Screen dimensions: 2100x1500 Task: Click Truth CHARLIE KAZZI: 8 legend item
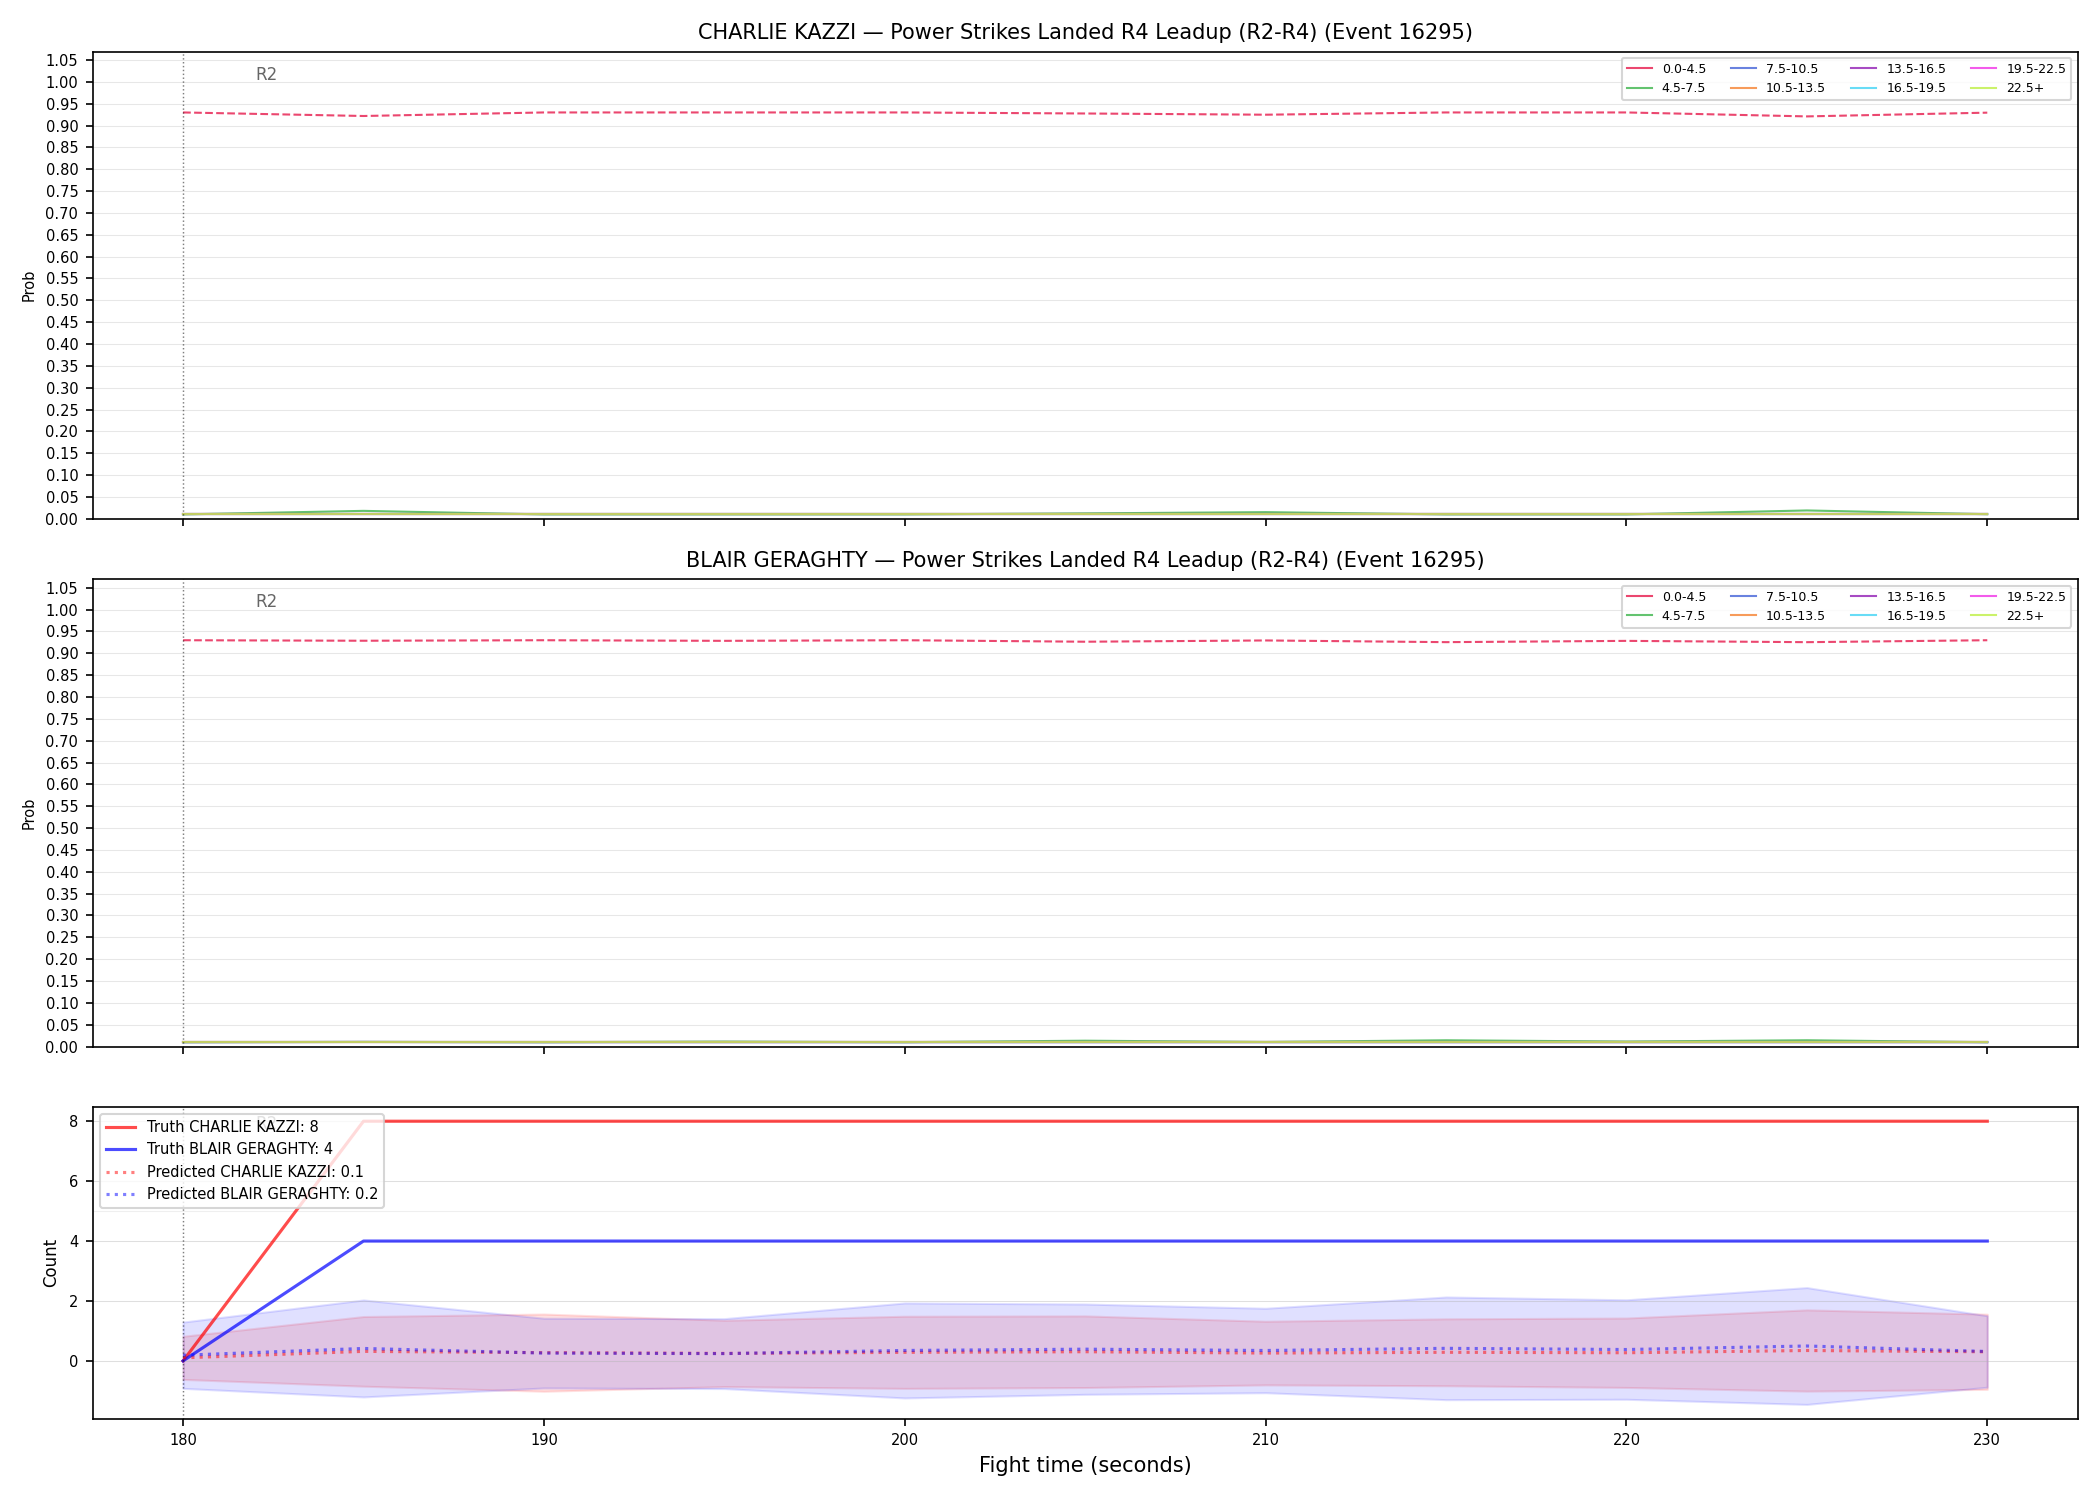tap(212, 1127)
